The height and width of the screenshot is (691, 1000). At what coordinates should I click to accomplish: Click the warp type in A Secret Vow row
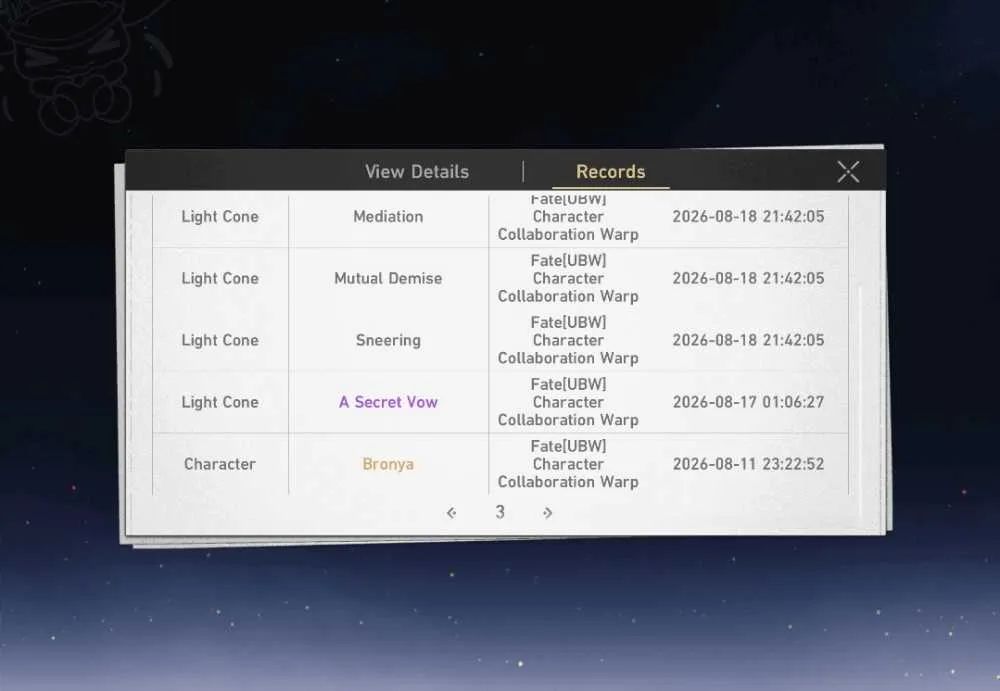(x=568, y=402)
